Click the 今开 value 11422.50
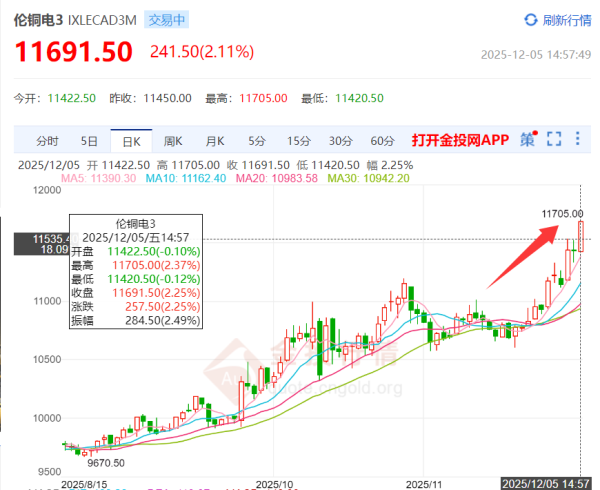 coord(72,98)
